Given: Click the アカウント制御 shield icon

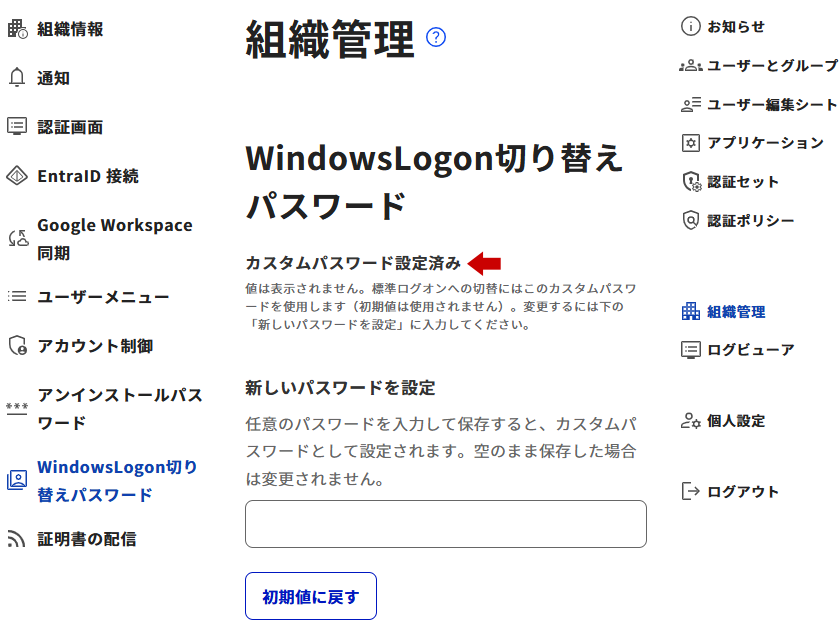Looking at the screenshot, I should point(18,345).
